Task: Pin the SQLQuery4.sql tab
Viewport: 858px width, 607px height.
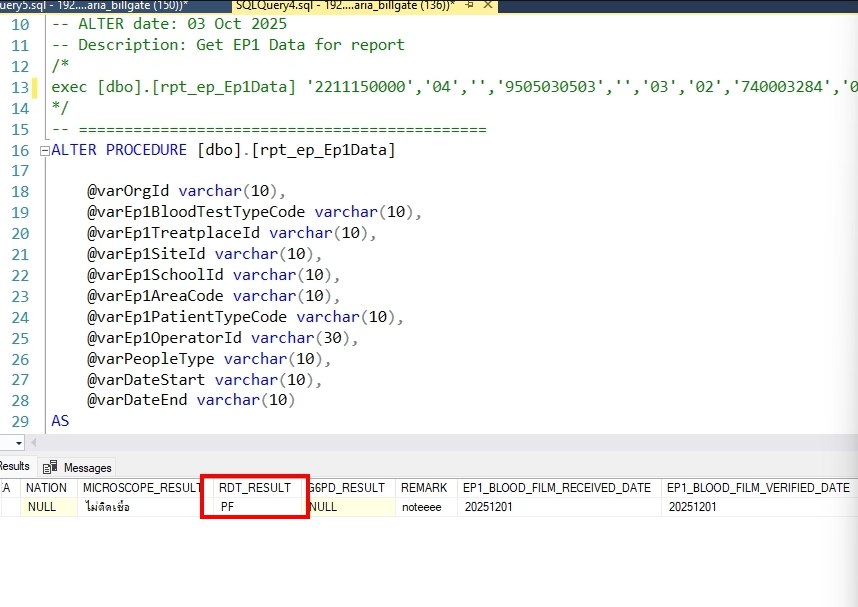Action: coord(469,5)
